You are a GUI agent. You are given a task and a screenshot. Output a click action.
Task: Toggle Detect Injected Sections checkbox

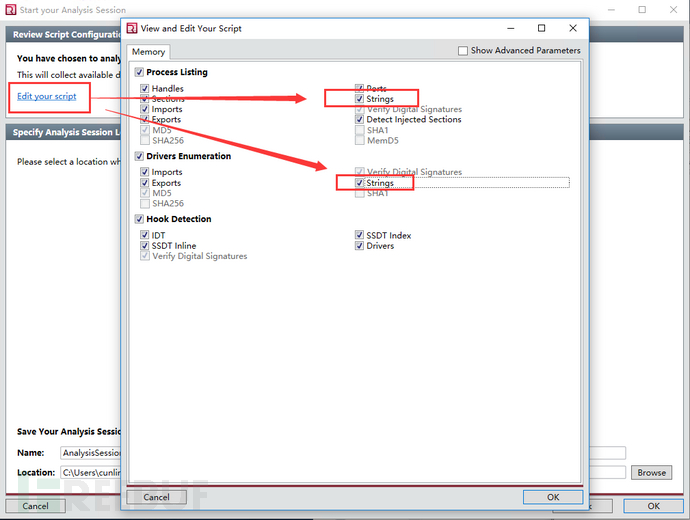(360, 119)
